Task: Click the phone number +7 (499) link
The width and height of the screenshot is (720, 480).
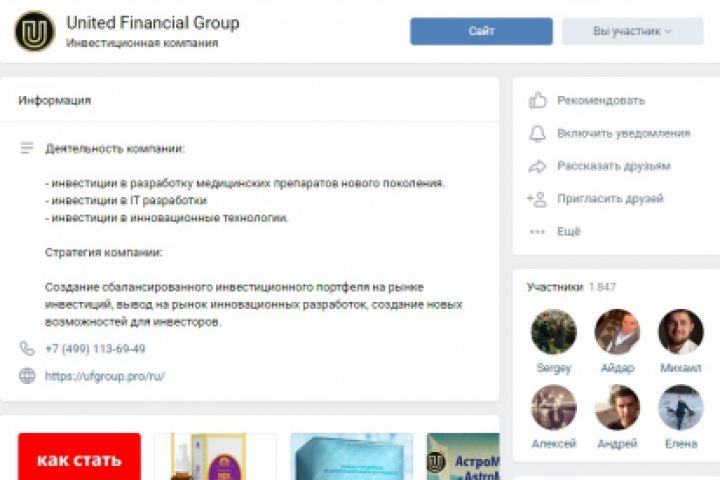Action: [95, 349]
